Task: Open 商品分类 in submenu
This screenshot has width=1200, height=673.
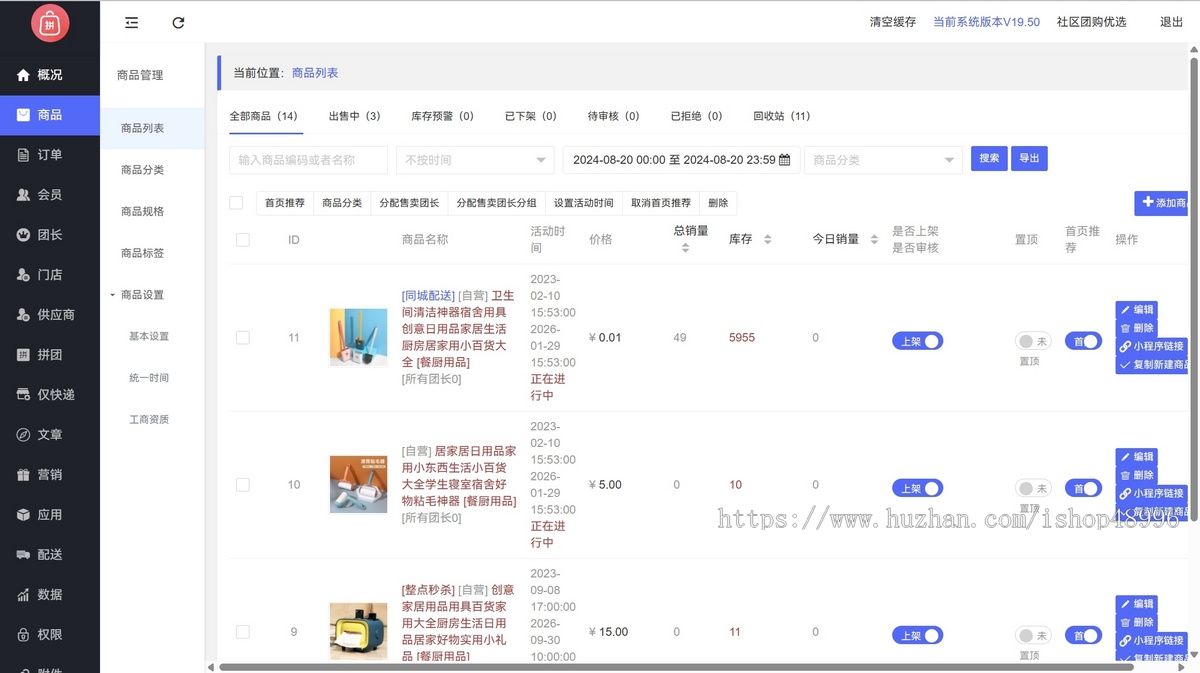Action: pyautogui.click(x=142, y=170)
